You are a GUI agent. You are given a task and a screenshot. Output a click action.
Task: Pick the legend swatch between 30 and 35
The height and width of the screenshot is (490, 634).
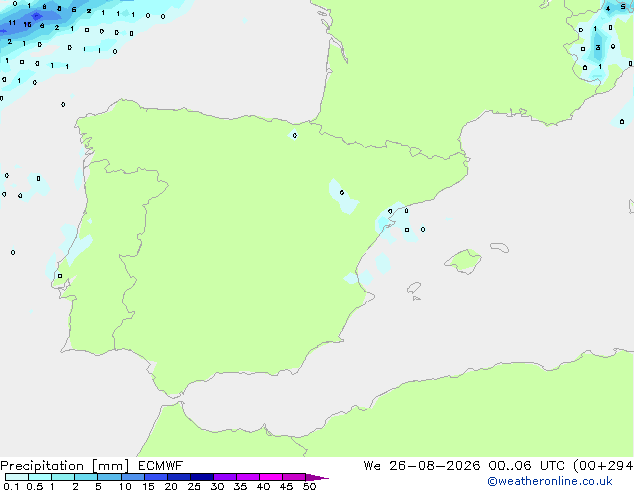coord(225,477)
